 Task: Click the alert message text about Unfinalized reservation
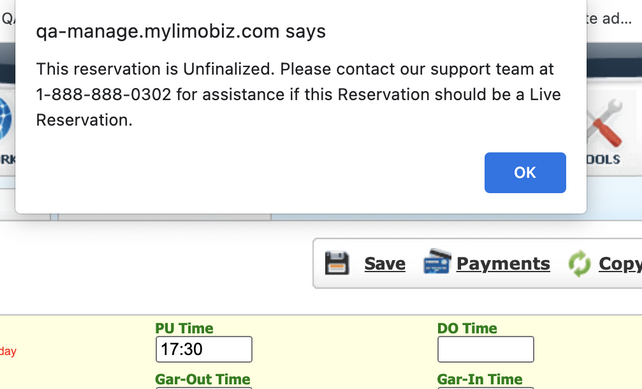pyautogui.click(x=298, y=94)
